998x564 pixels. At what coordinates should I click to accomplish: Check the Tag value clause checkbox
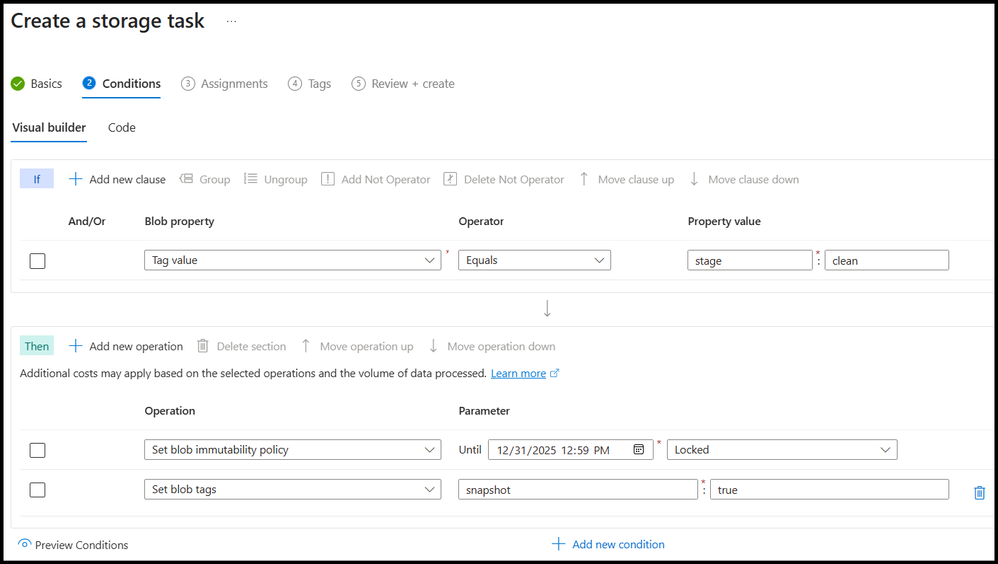pos(37,261)
